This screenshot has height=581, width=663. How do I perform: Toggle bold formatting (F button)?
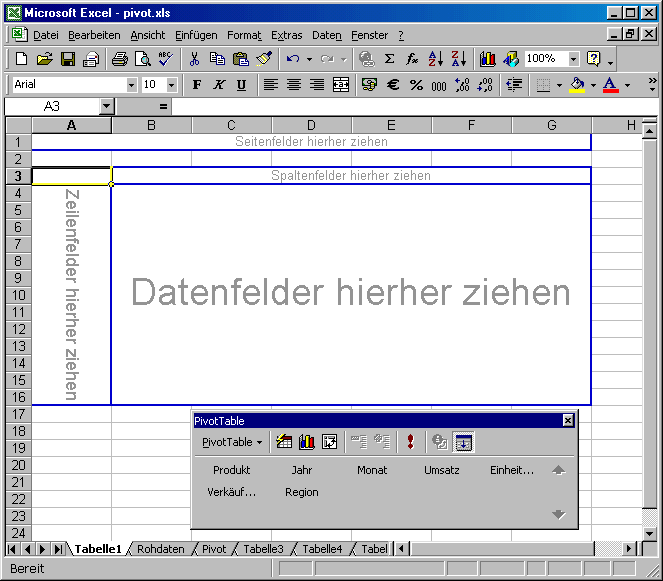pyautogui.click(x=197, y=85)
